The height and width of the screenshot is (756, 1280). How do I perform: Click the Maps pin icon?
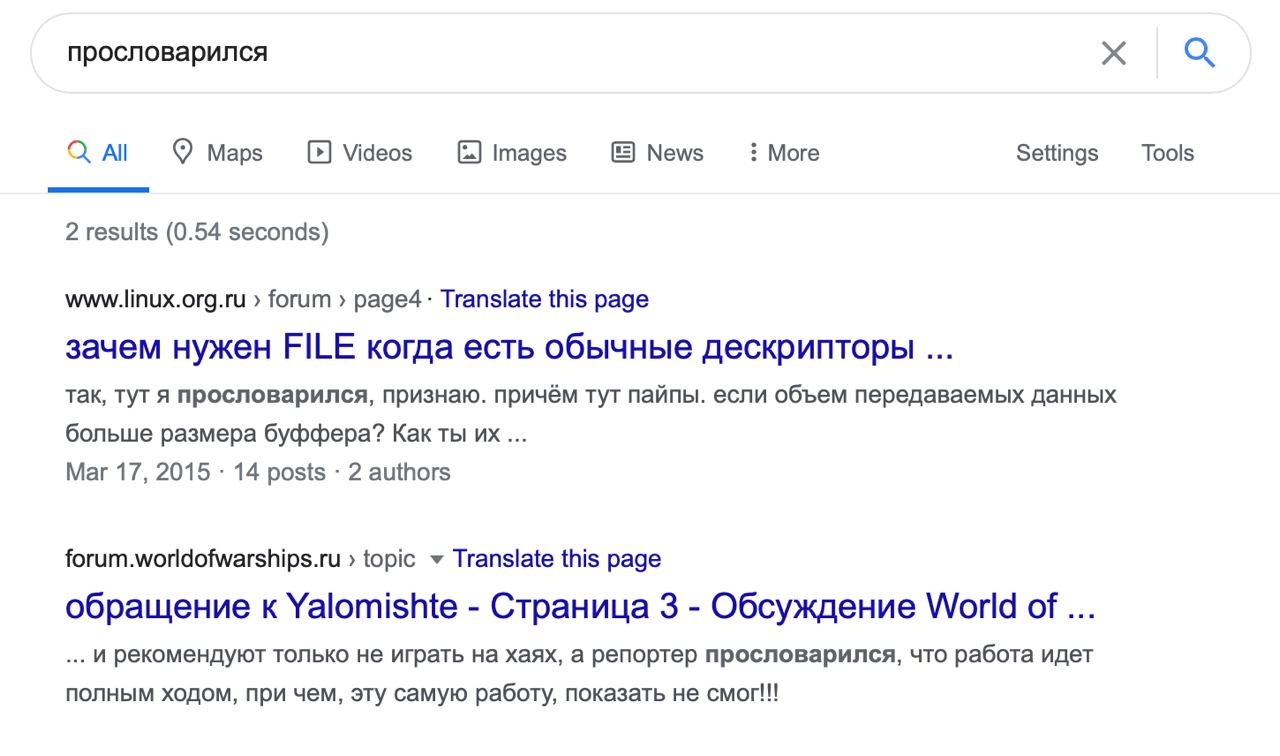(x=182, y=152)
